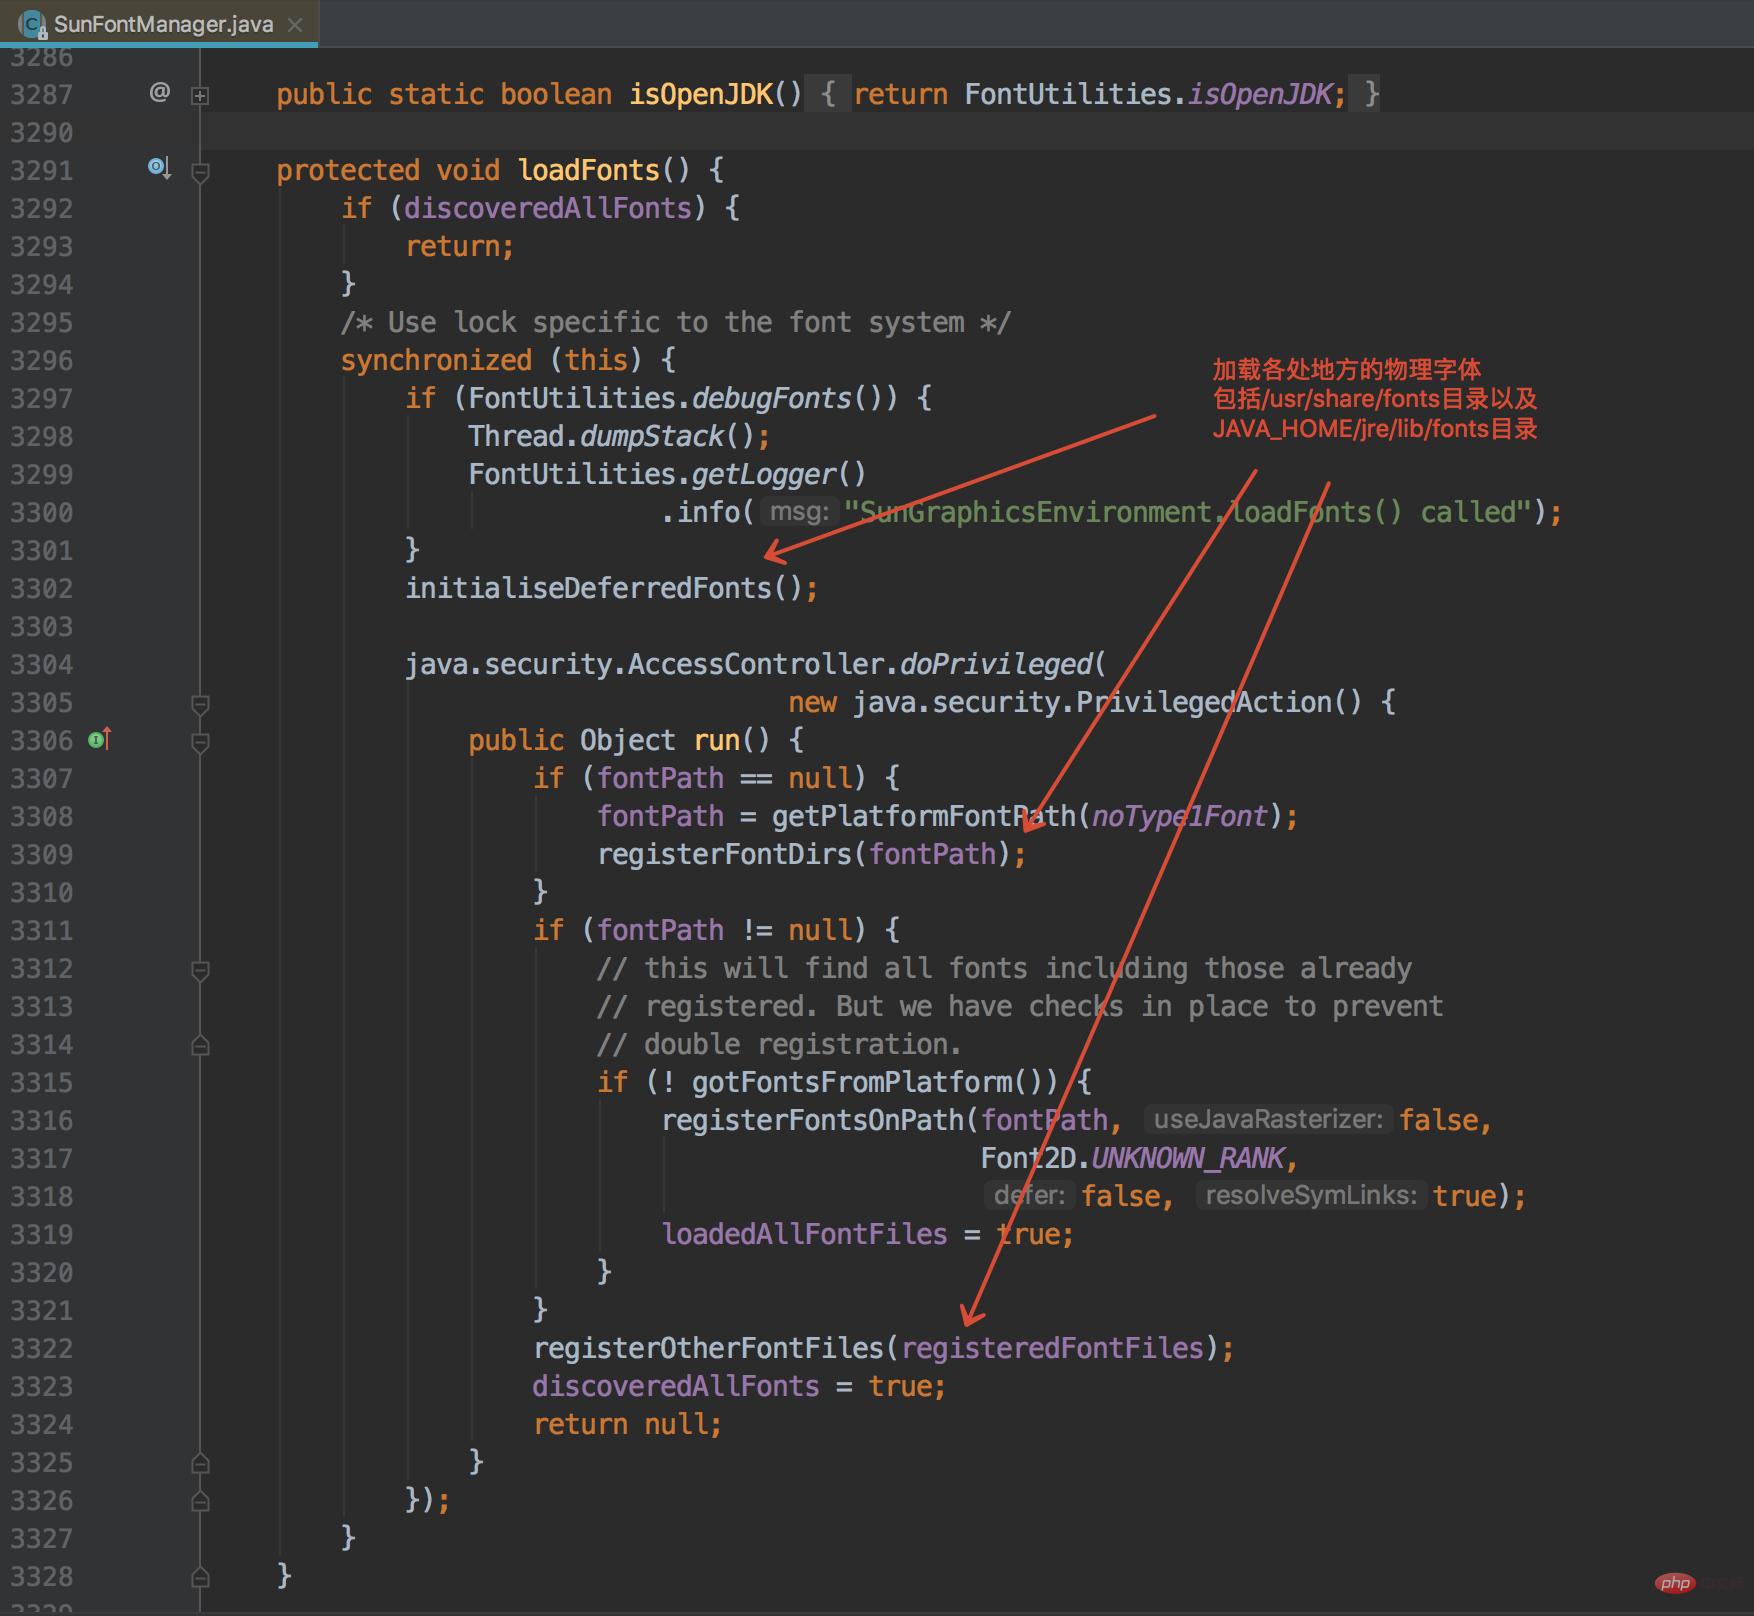
Task: Click the Java class icon on SunFontManager.java tab
Action: [x=31, y=25]
